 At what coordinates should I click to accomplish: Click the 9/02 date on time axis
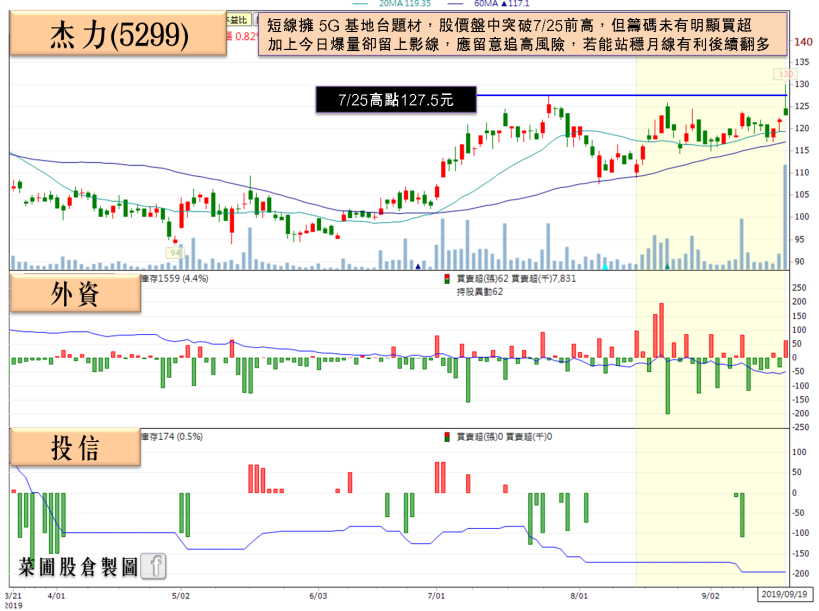(x=710, y=596)
